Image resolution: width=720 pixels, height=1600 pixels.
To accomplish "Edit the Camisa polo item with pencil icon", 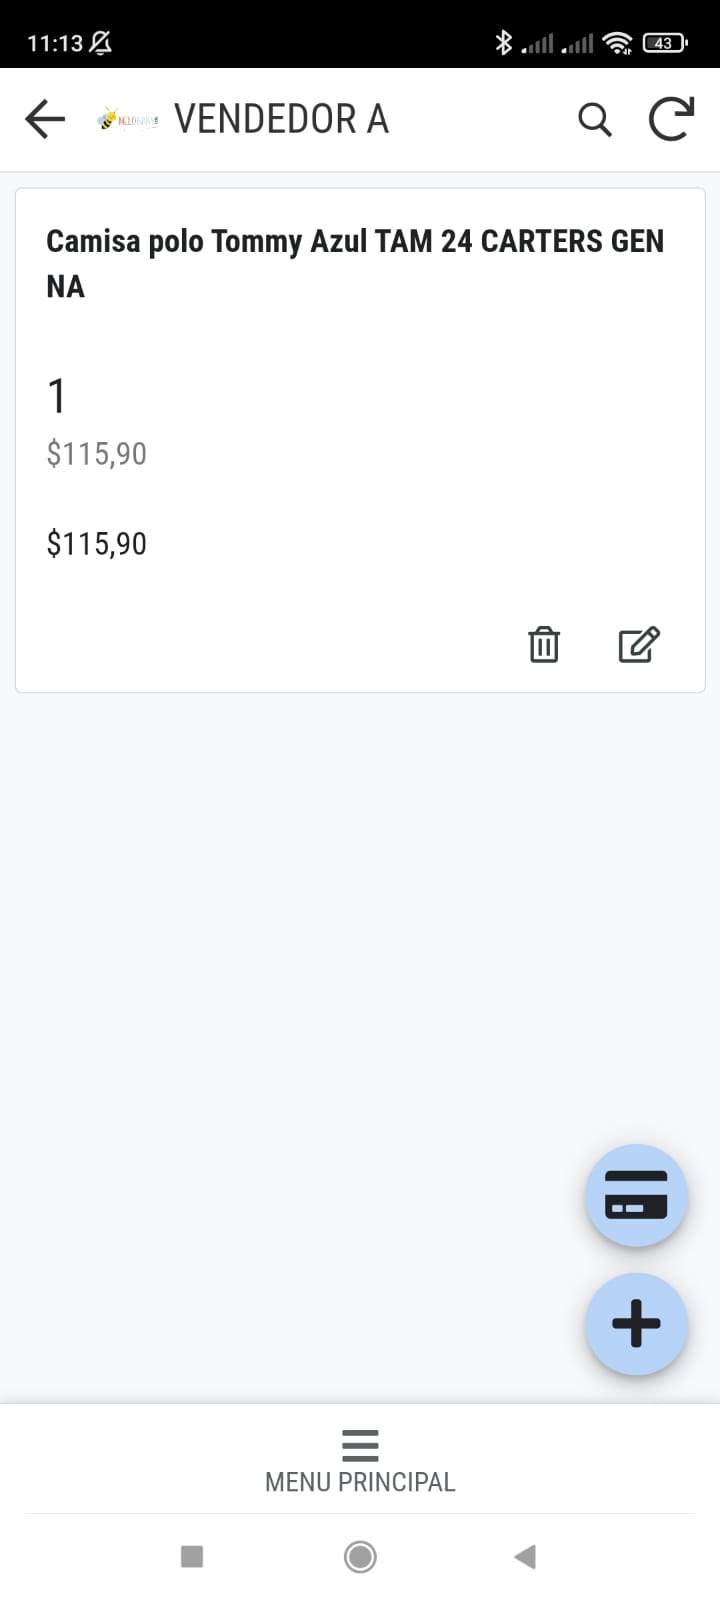I will coord(639,645).
